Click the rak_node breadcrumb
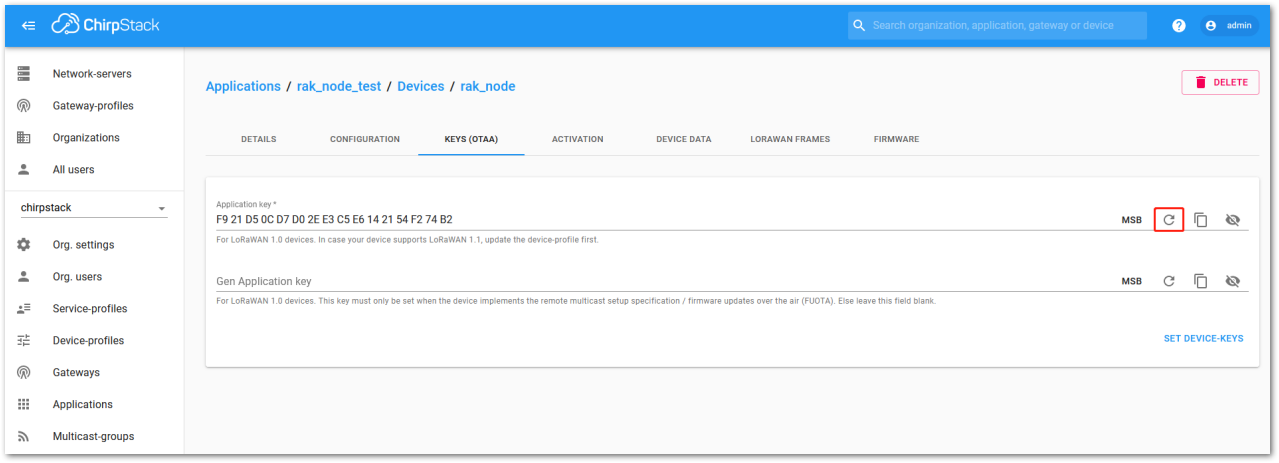This screenshot has width=1279, height=463. pyautogui.click(x=488, y=87)
